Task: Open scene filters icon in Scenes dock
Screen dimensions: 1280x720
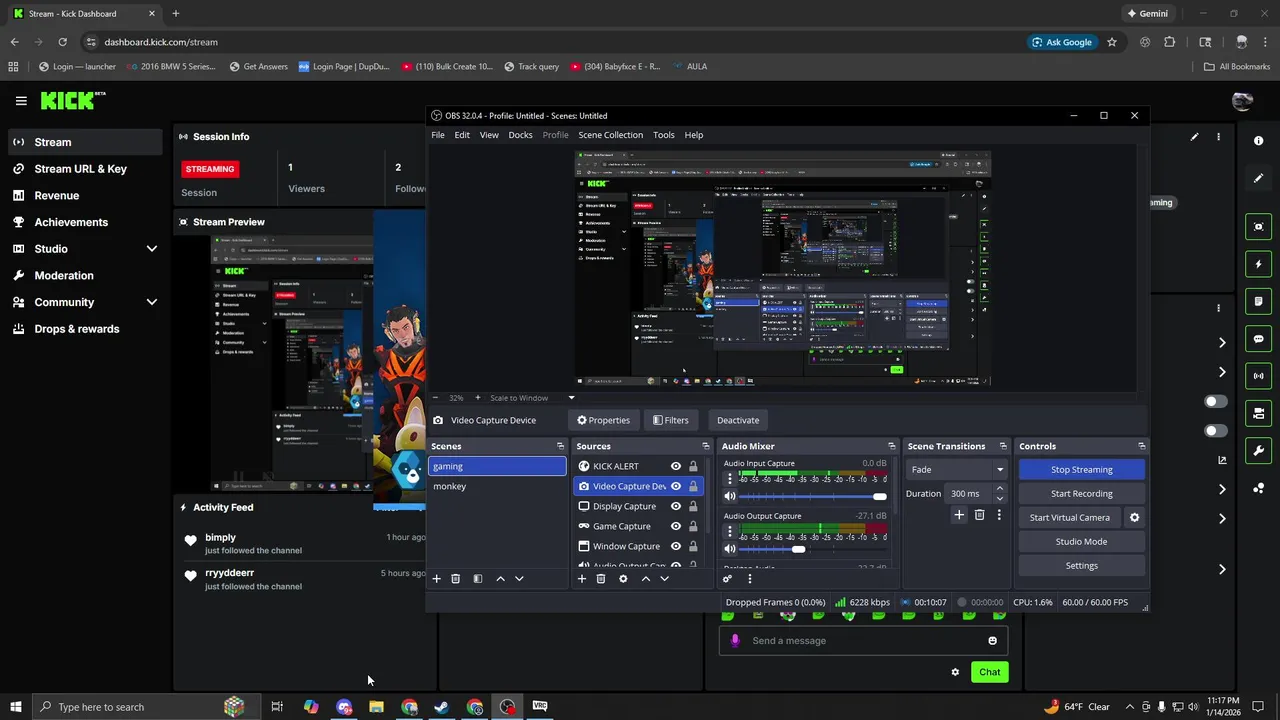Action: click(x=478, y=579)
